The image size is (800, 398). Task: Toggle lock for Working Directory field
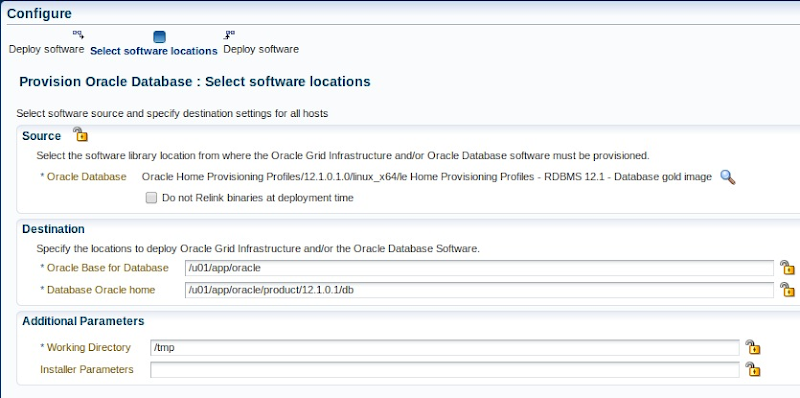[753, 347]
